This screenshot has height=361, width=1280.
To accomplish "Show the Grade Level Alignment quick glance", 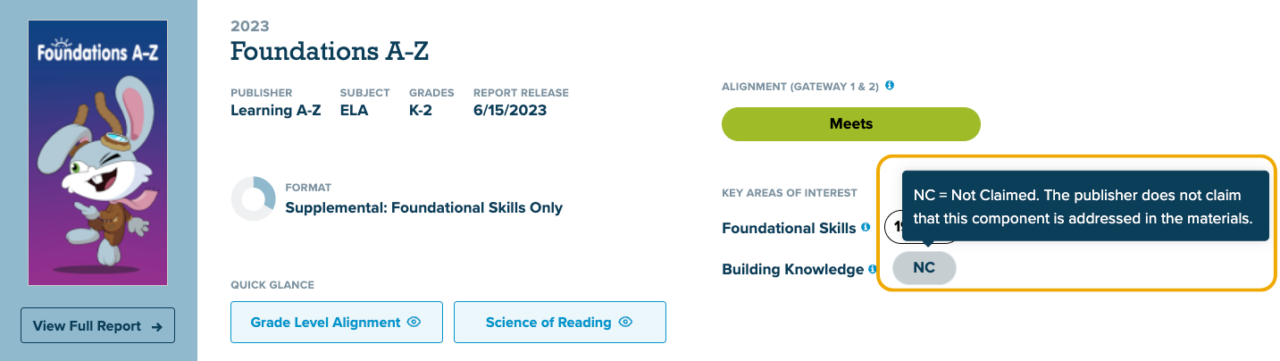I will (337, 322).
